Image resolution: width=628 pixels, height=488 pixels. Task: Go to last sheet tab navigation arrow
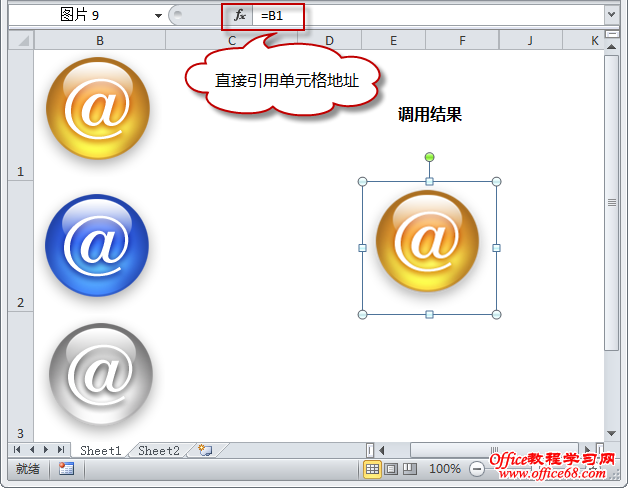60,450
